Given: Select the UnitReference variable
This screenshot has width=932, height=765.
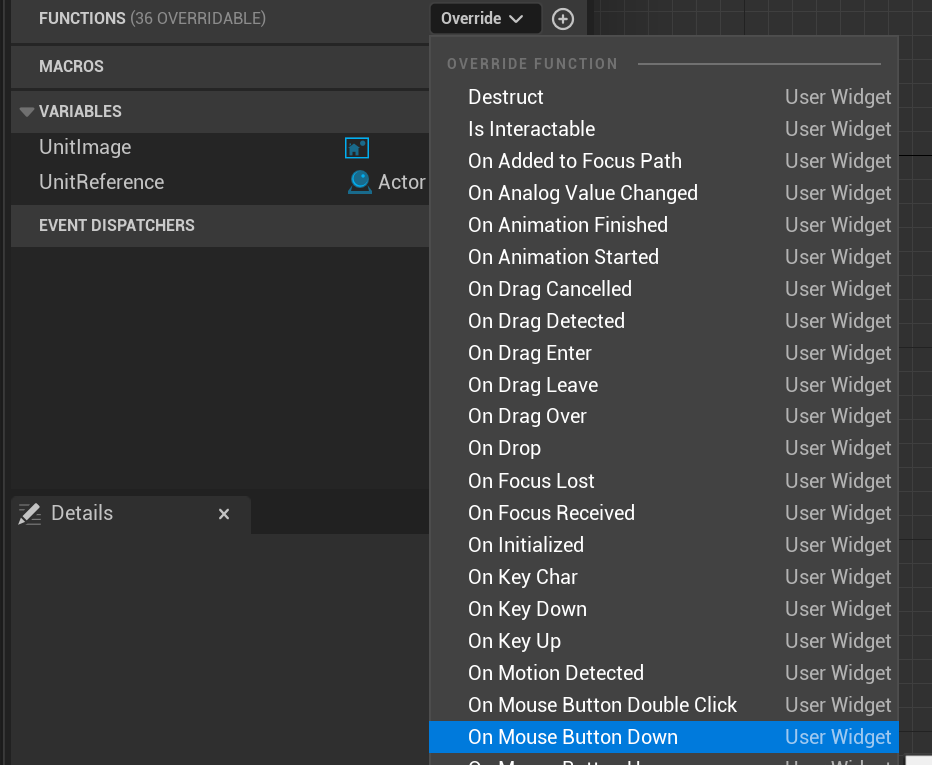Looking at the screenshot, I should 101,182.
